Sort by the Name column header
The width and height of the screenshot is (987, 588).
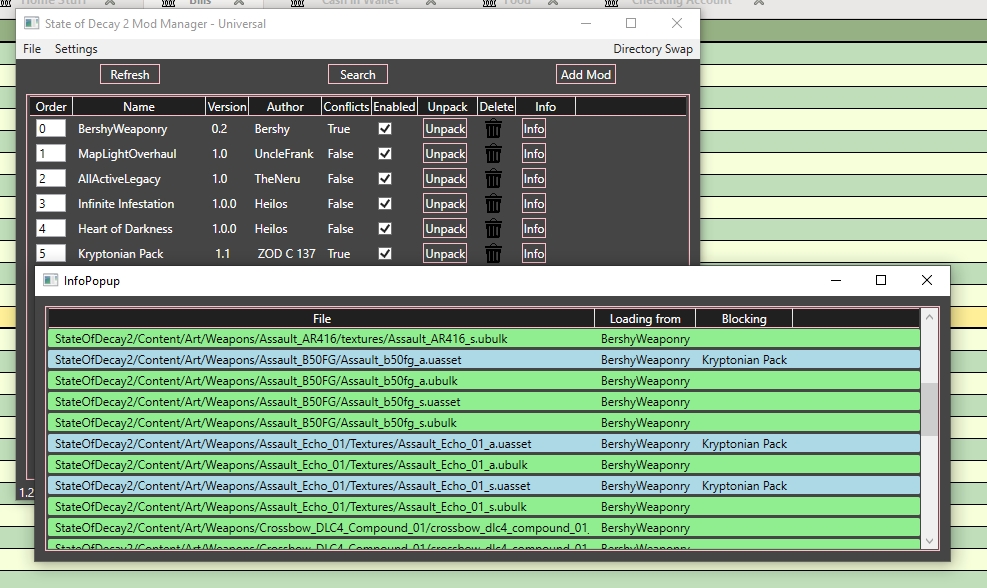138,106
